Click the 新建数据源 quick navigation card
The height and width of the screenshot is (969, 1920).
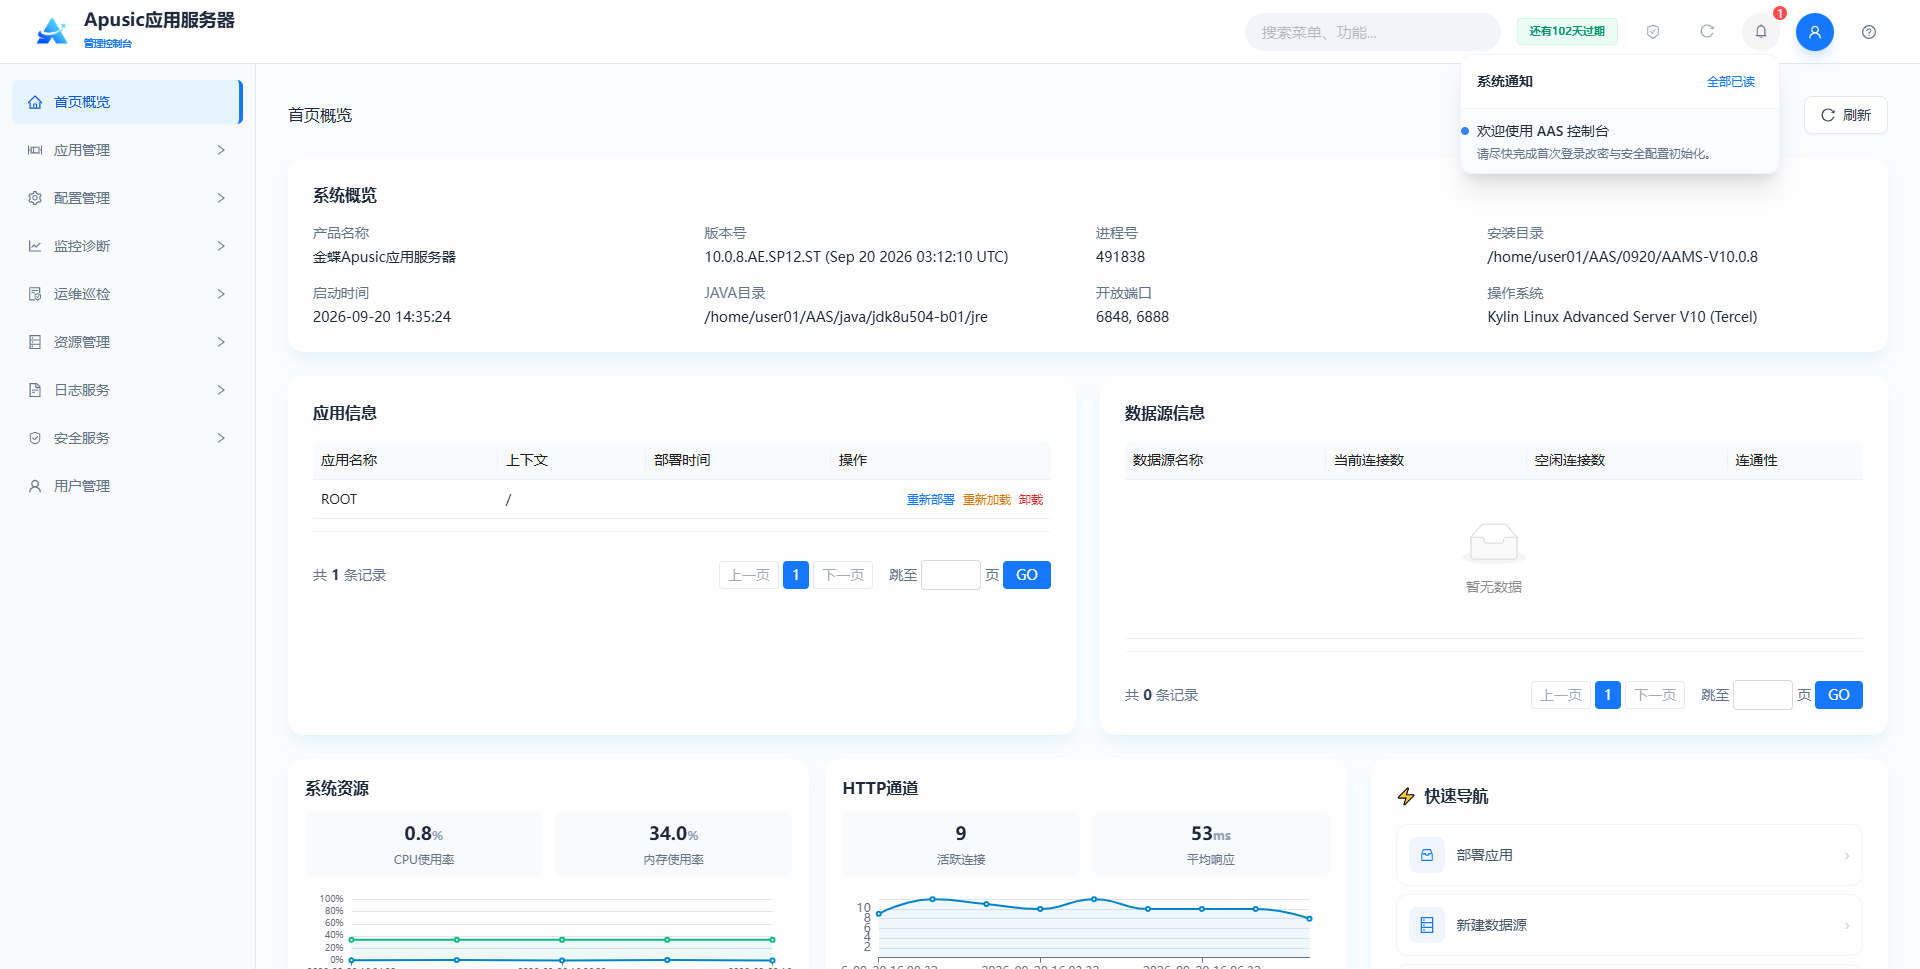(1629, 925)
